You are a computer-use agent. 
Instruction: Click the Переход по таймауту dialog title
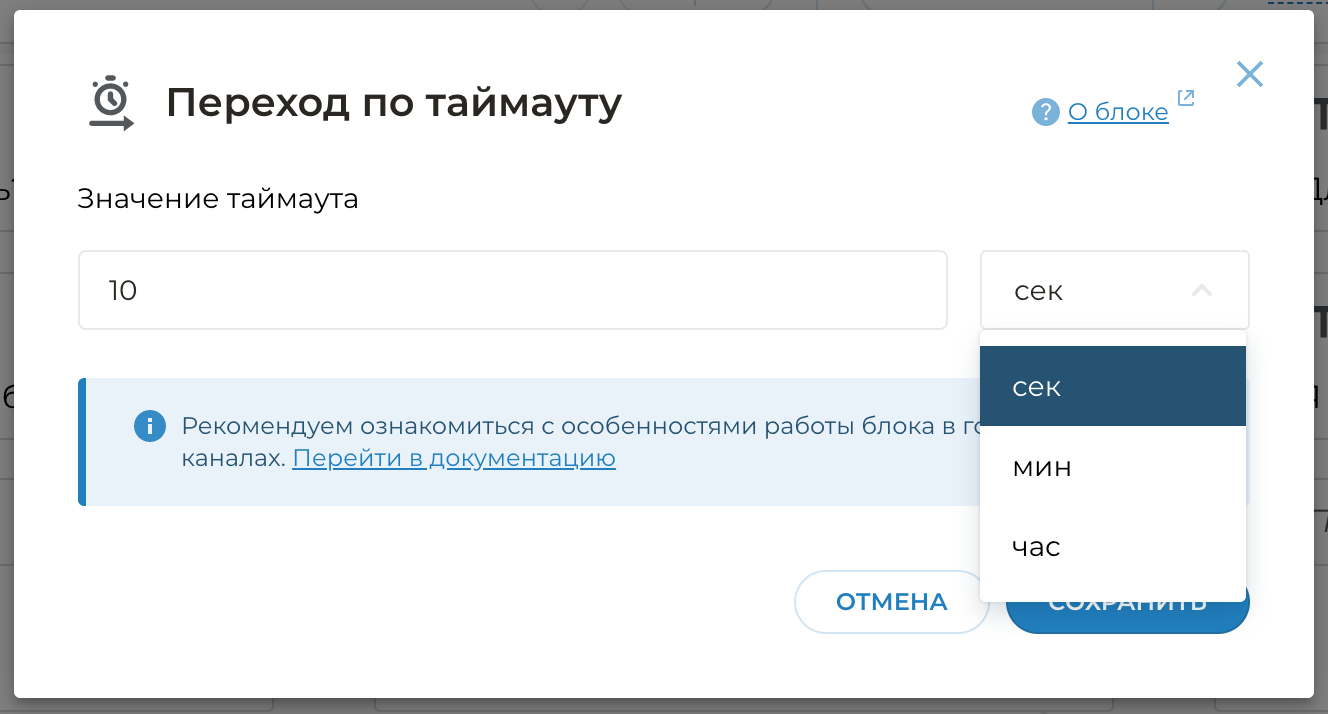click(394, 103)
